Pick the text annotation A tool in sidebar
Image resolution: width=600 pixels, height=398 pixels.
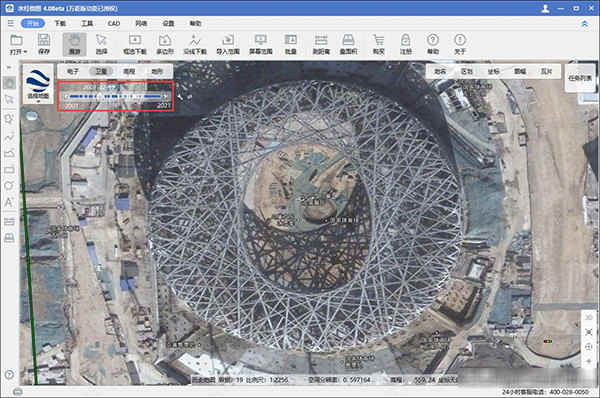coord(9,202)
